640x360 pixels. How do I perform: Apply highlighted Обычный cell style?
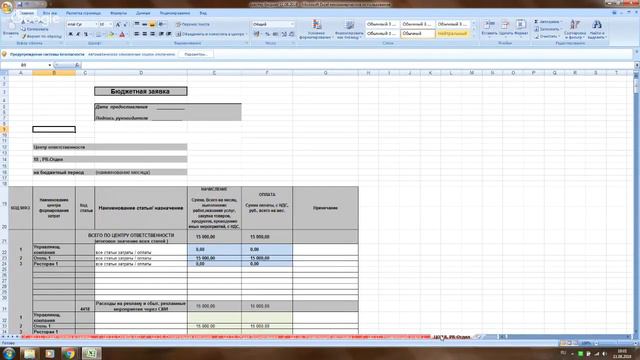tap(418, 33)
